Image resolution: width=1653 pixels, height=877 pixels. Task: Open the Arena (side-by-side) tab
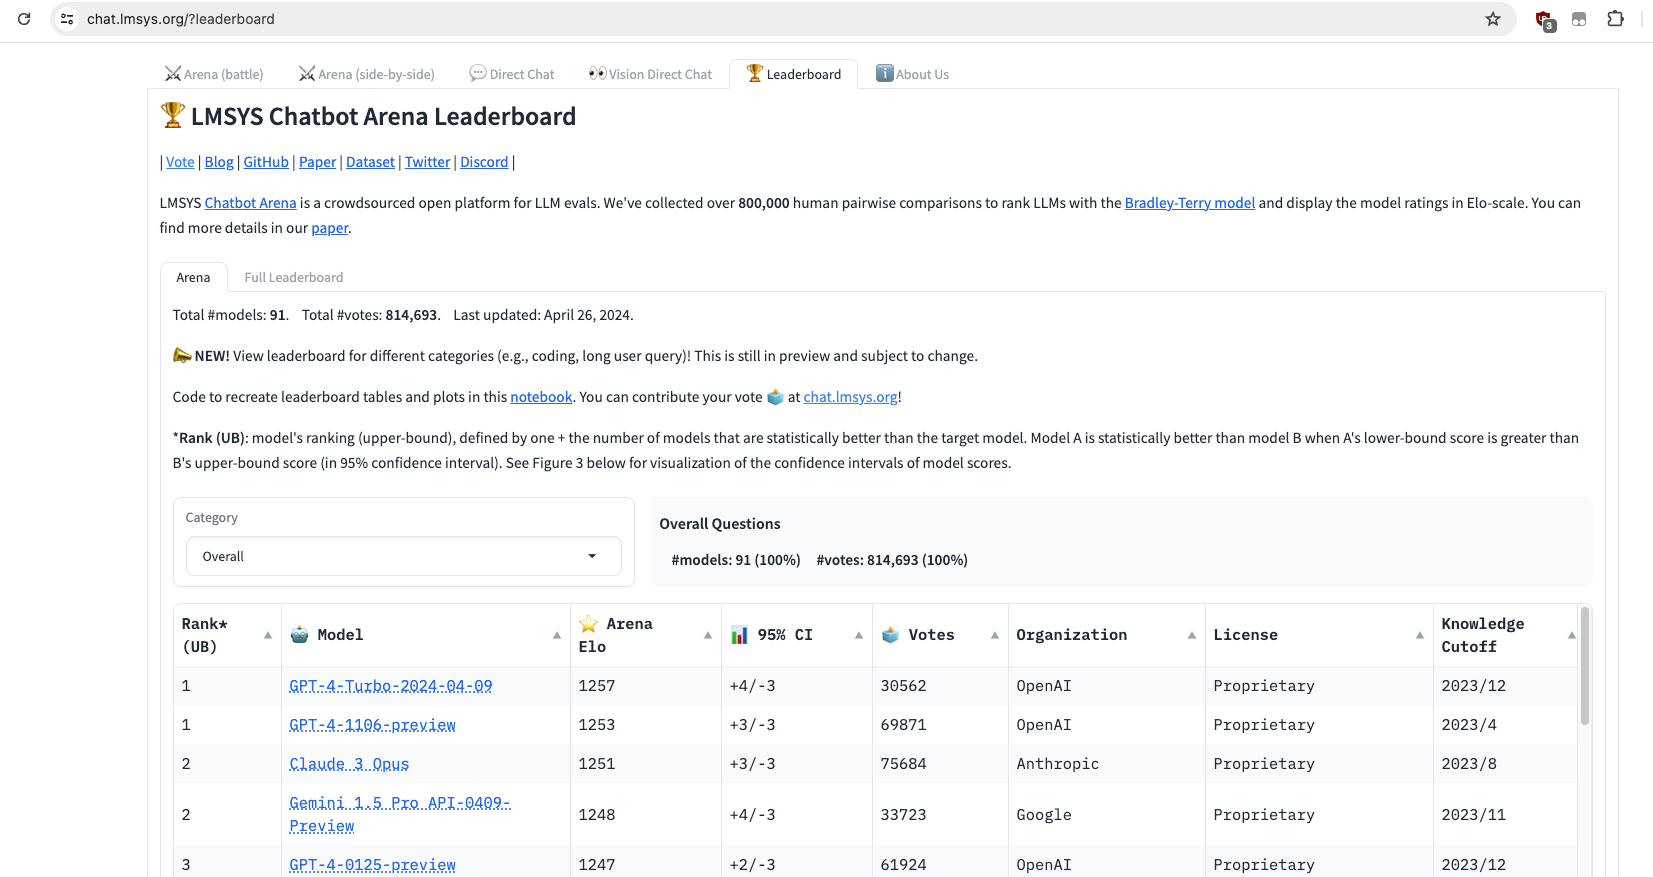(x=366, y=74)
